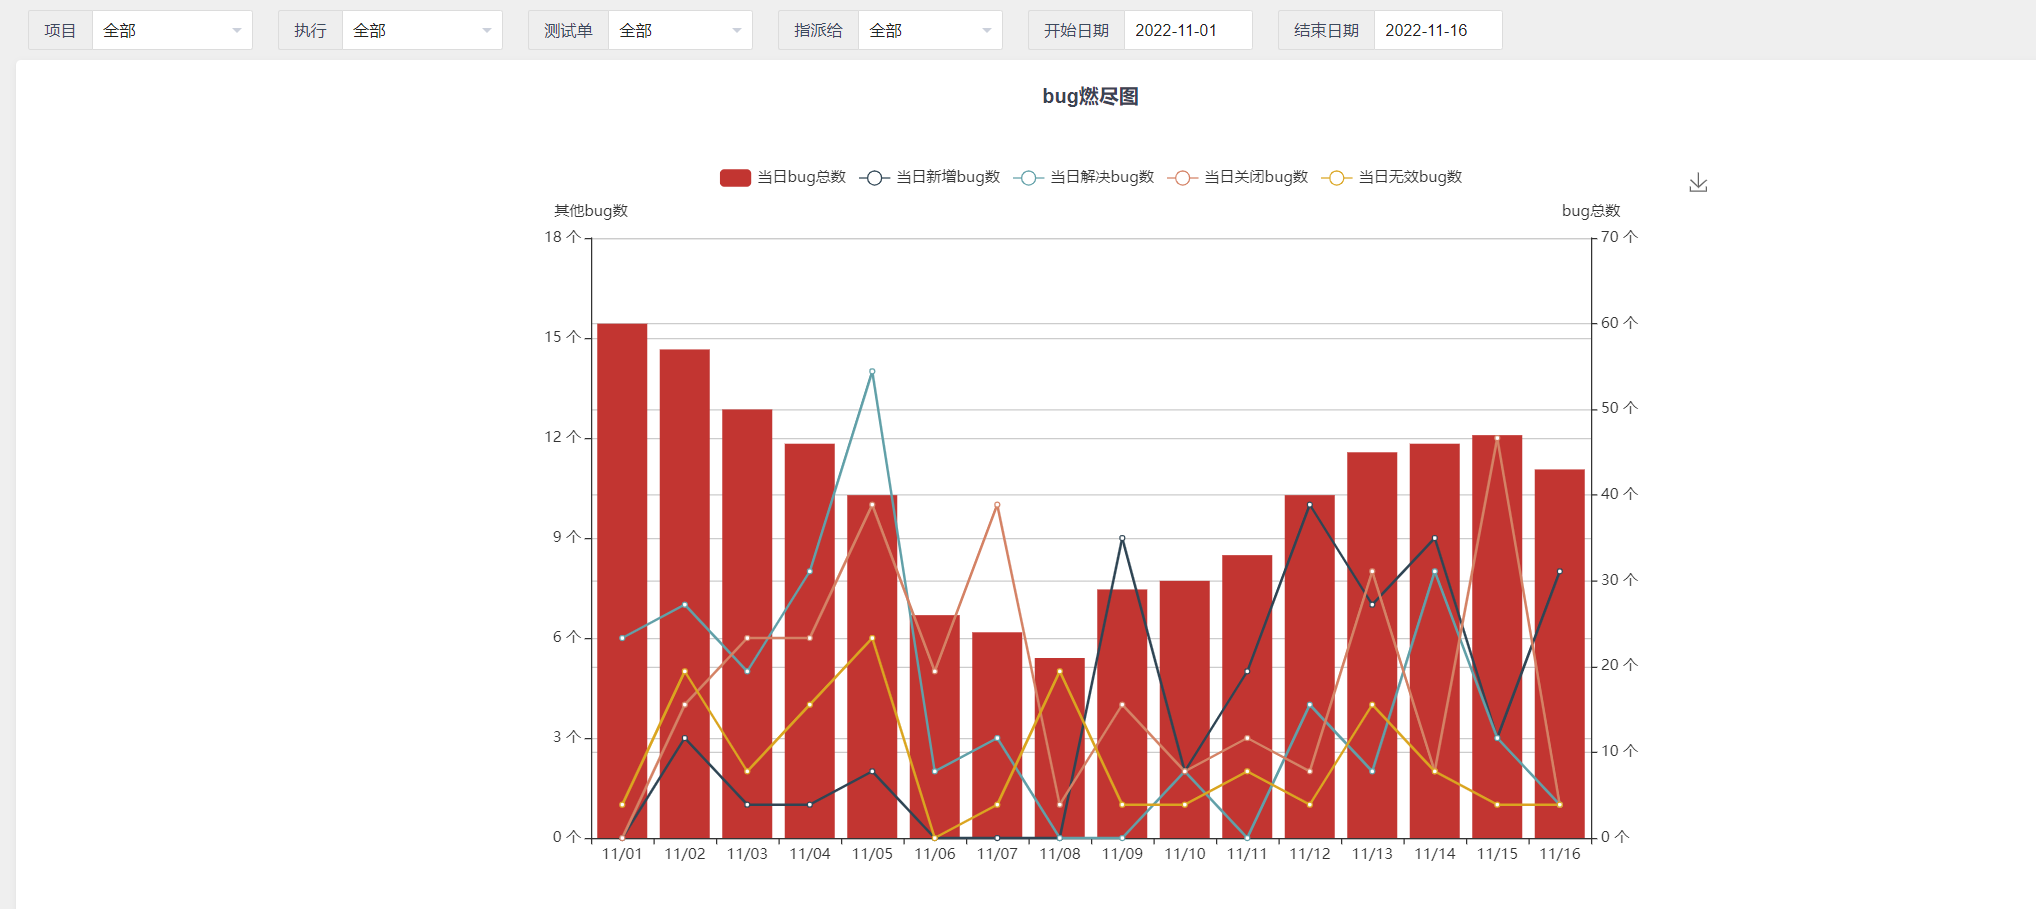The width and height of the screenshot is (2036, 909).
Task: Click the 当日关闭bug数 peak point on 11/15
Action: pyautogui.click(x=1497, y=438)
